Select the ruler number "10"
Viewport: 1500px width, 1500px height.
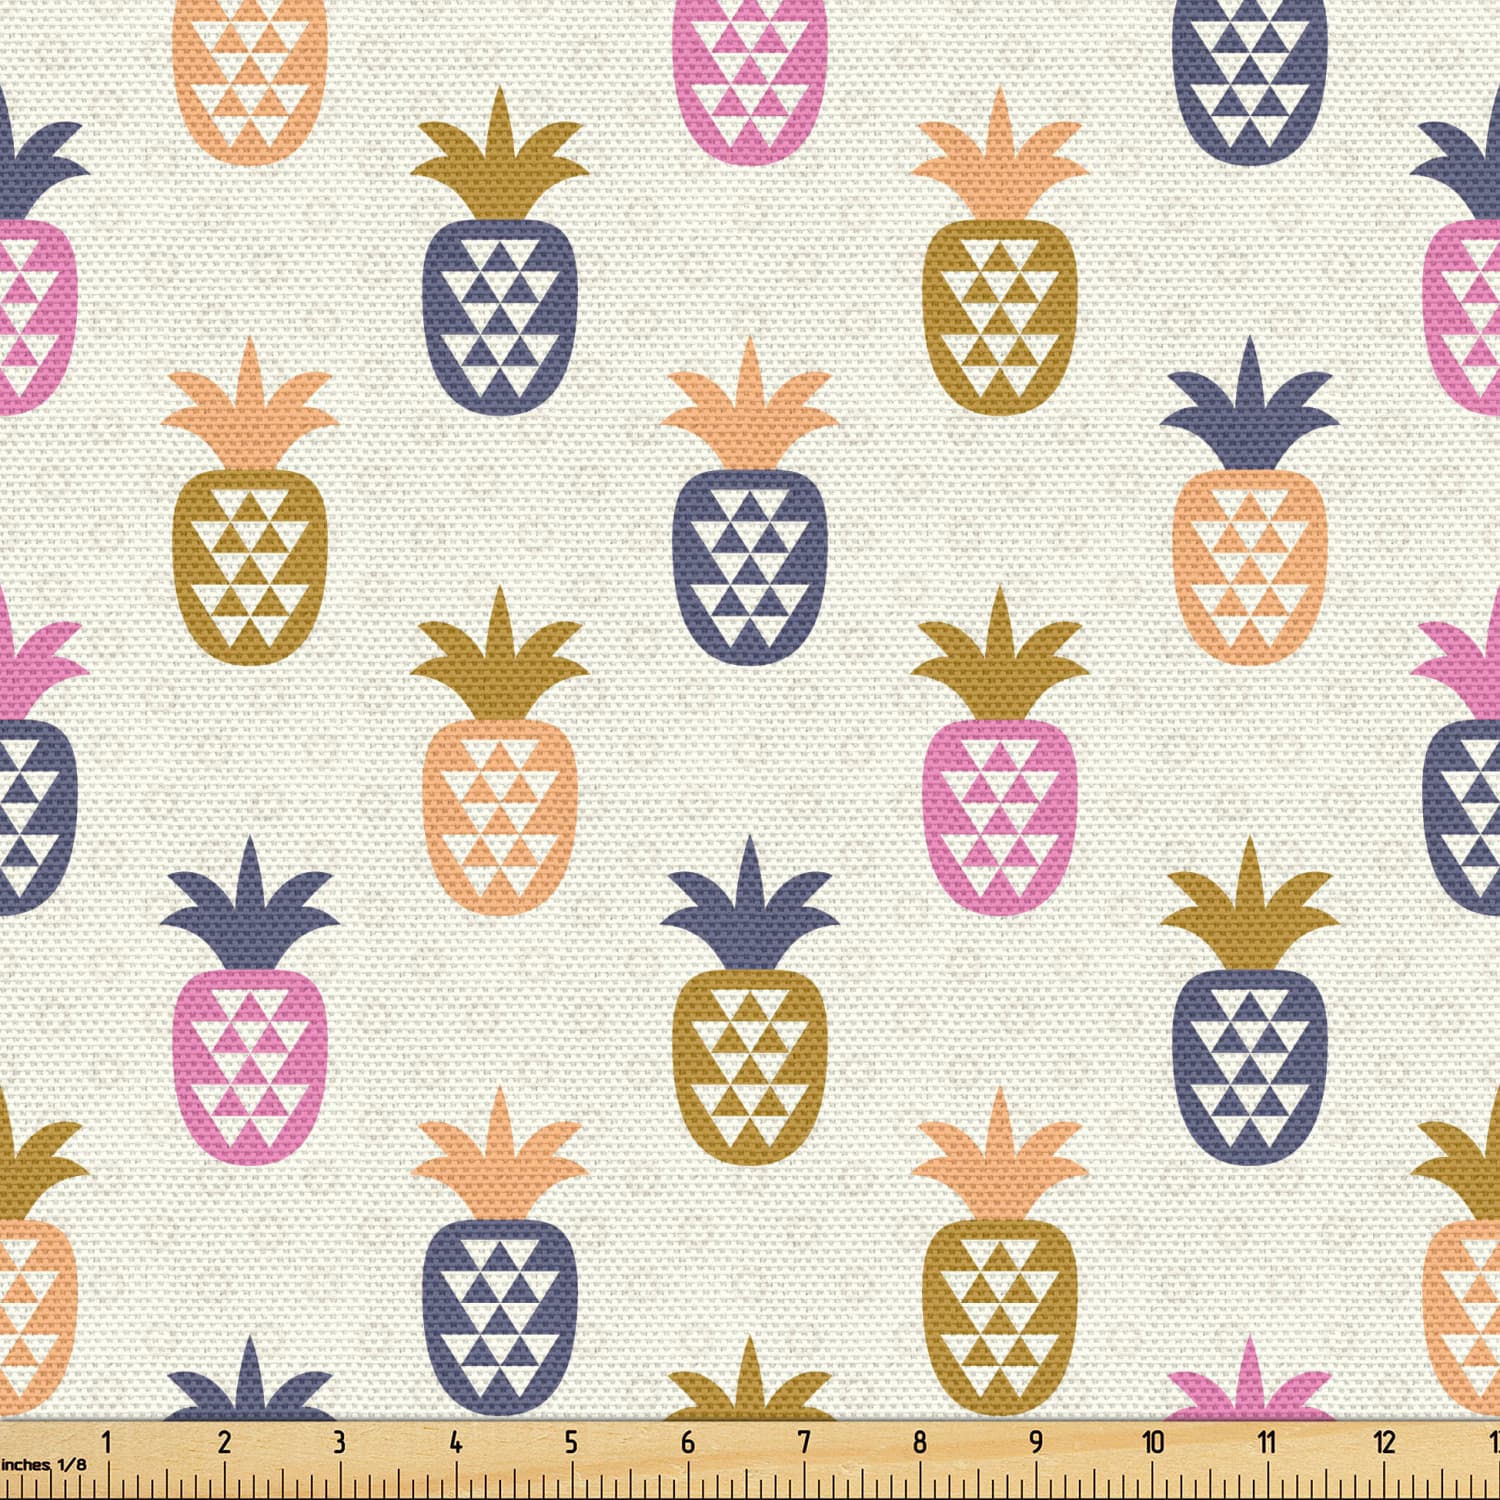click(1154, 1442)
